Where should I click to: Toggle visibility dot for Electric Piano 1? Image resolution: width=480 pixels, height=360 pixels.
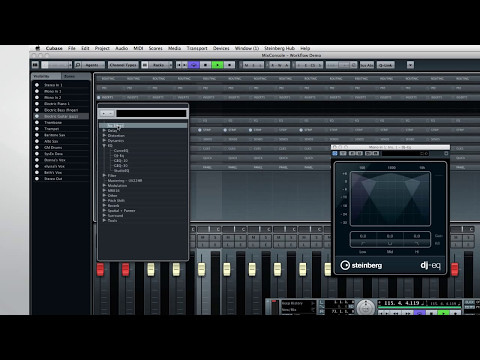(x=37, y=104)
